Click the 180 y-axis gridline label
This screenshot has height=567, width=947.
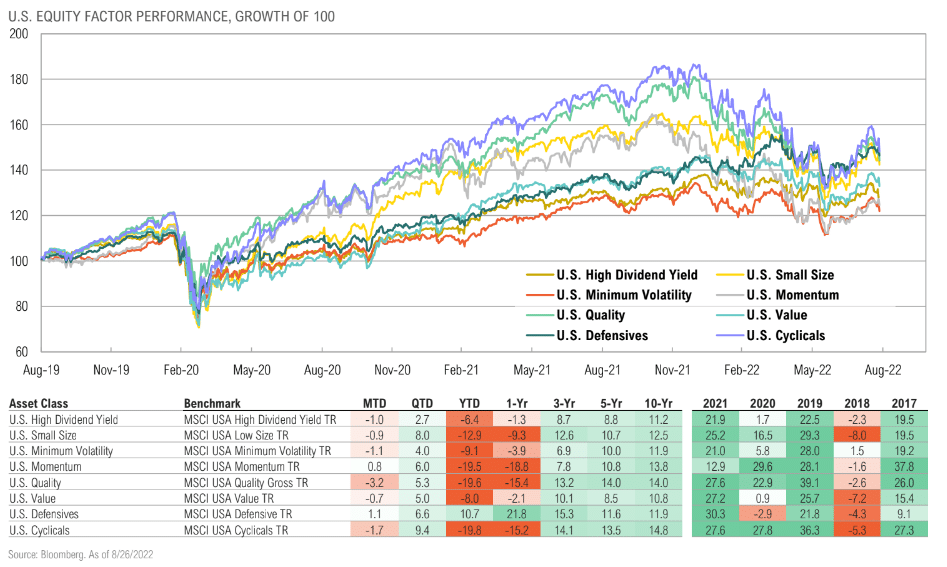(19, 80)
